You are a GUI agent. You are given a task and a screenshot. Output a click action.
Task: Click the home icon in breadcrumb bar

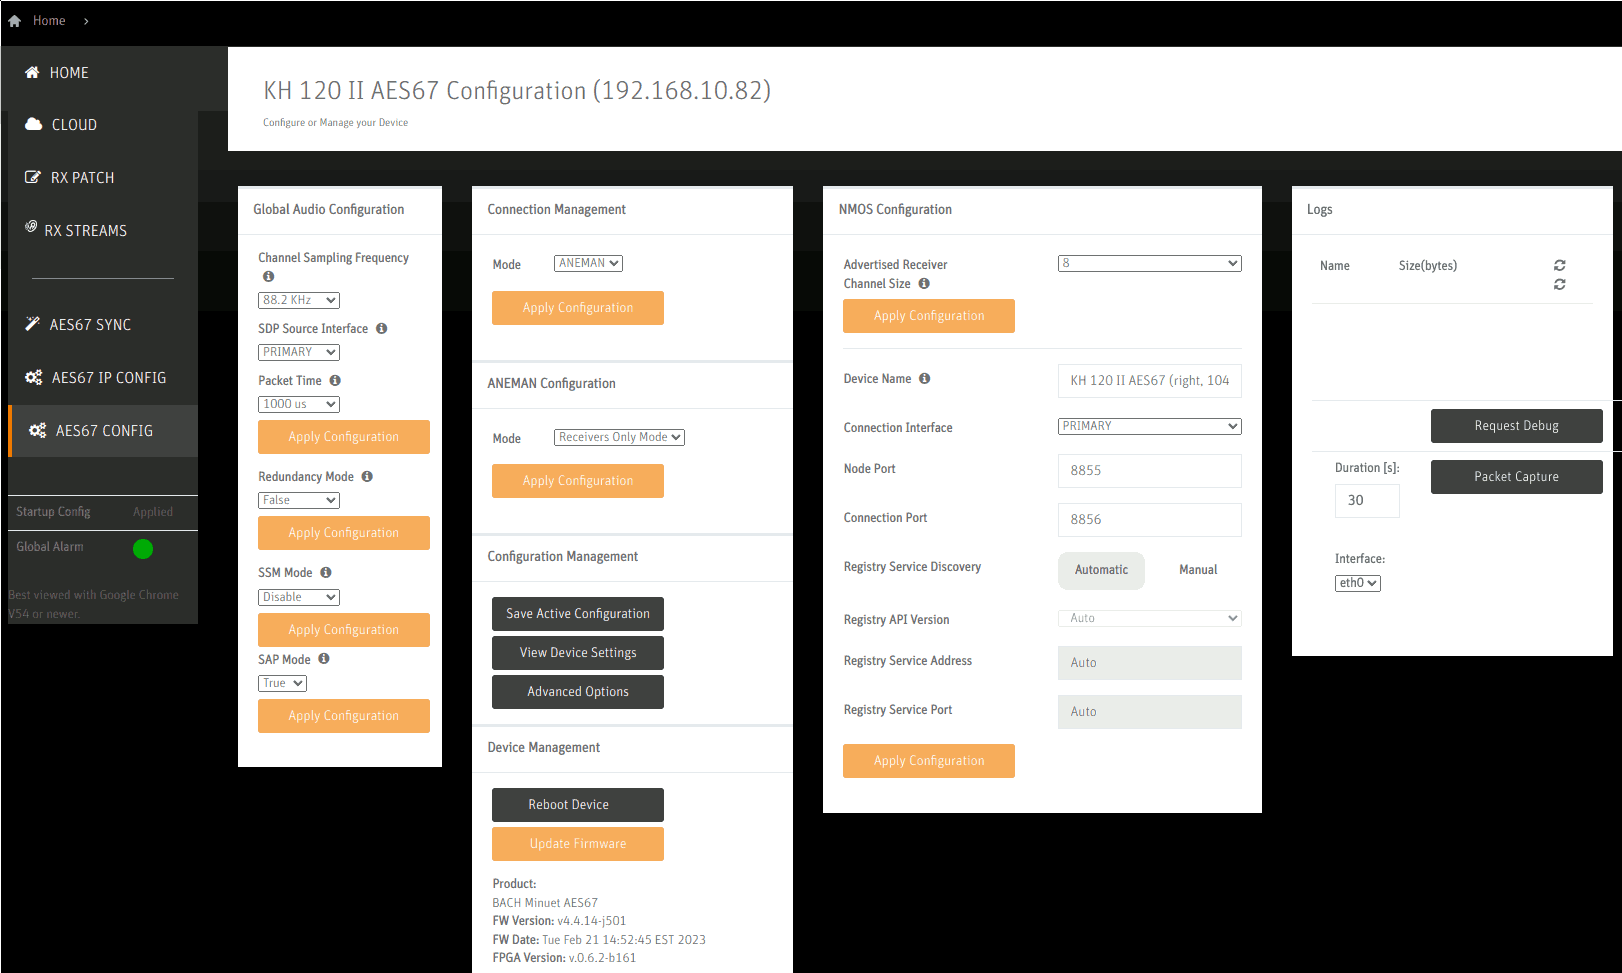click(14, 21)
